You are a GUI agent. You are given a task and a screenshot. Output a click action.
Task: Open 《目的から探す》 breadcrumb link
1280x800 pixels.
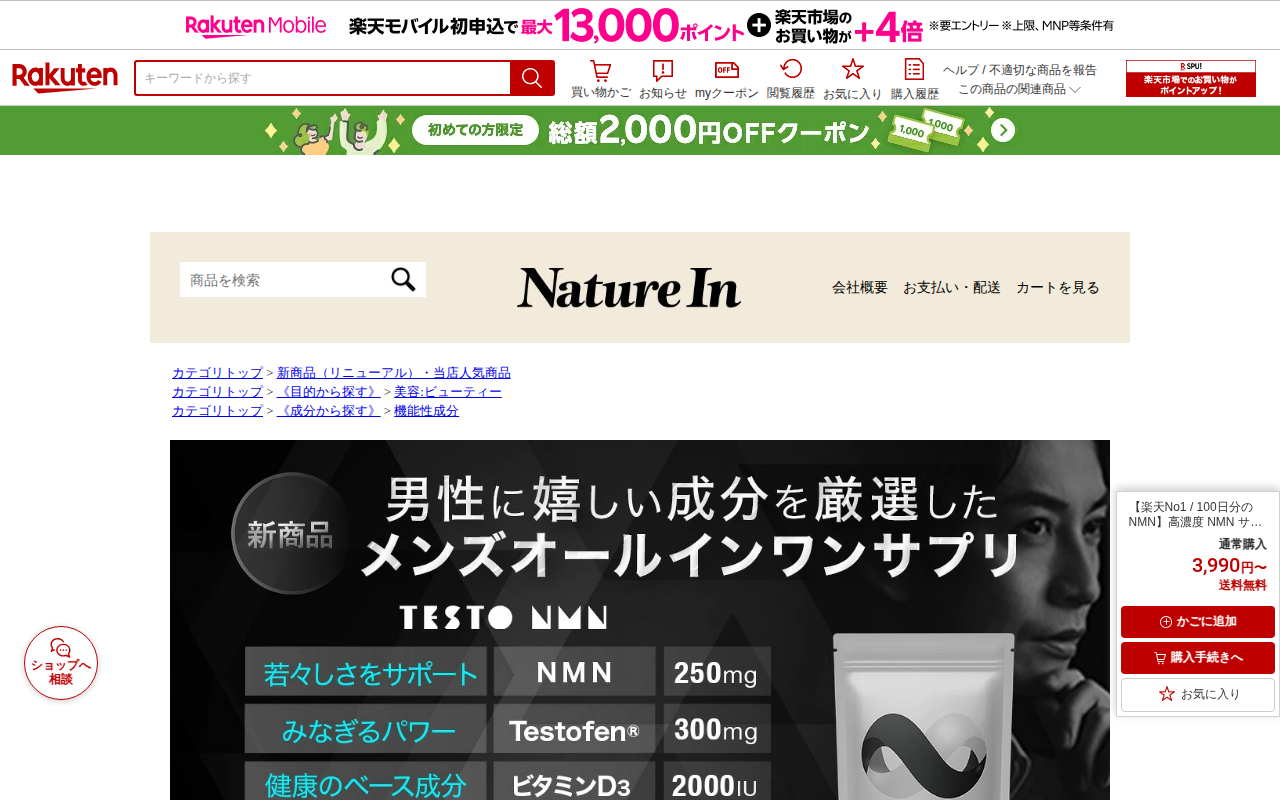(328, 392)
